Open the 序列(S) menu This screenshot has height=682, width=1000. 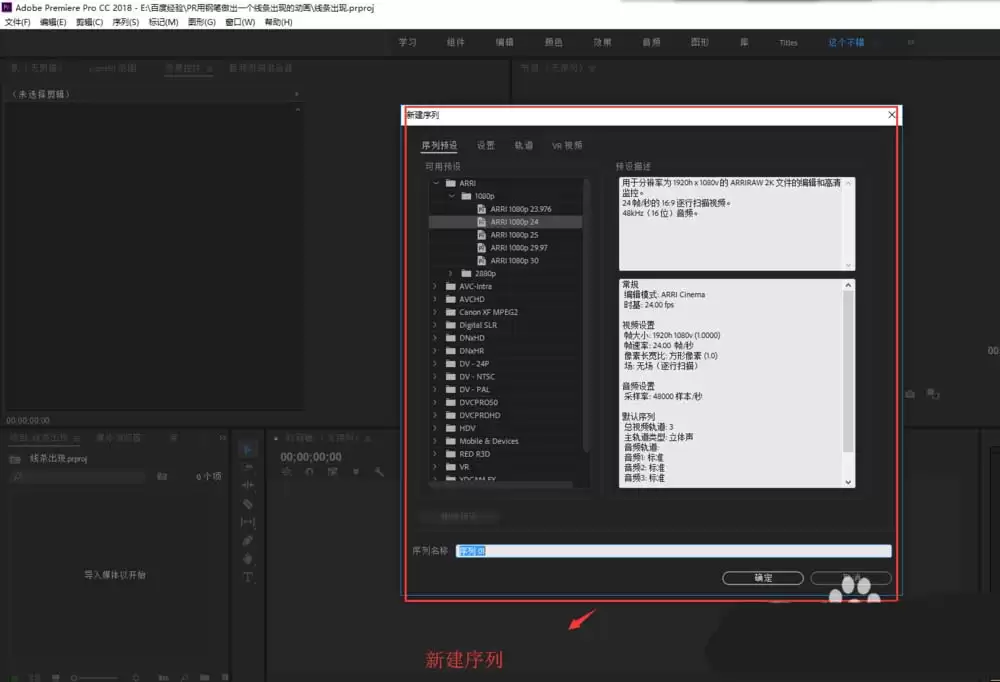(x=126, y=22)
